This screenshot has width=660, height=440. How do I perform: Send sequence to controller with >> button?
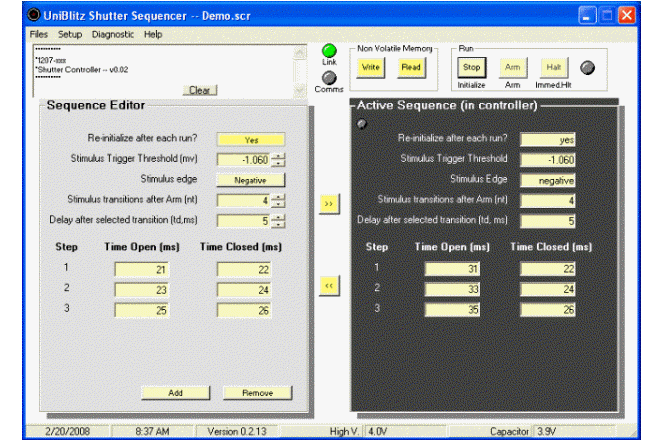327,204
